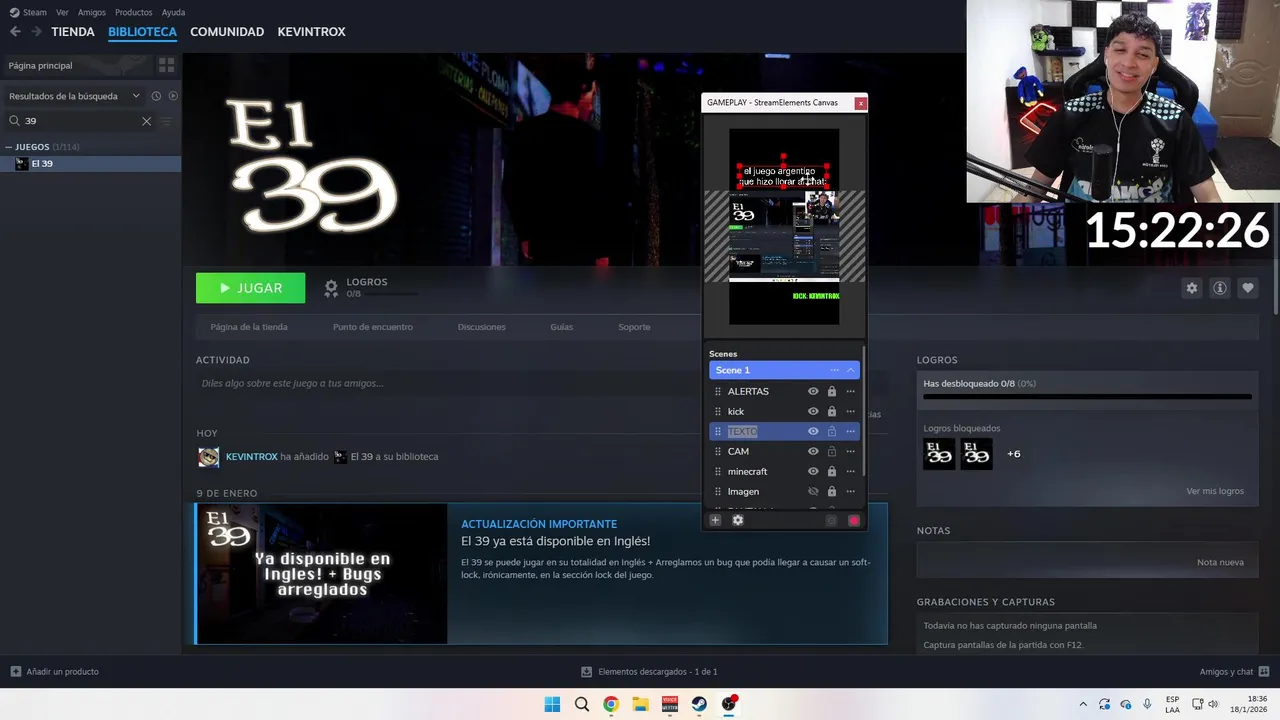
Task: Open options menu for ALERTAS layer
Action: point(851,391)
